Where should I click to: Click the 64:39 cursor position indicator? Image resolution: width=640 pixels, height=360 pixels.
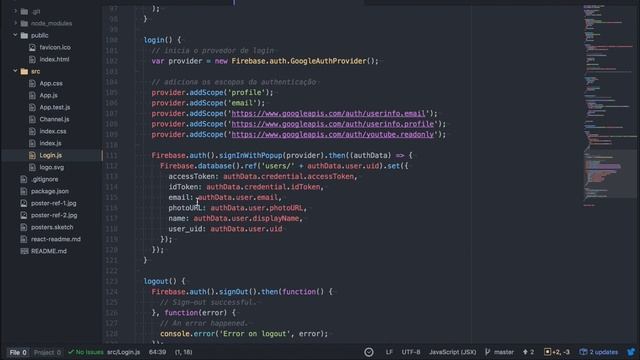tap(157, 352)
